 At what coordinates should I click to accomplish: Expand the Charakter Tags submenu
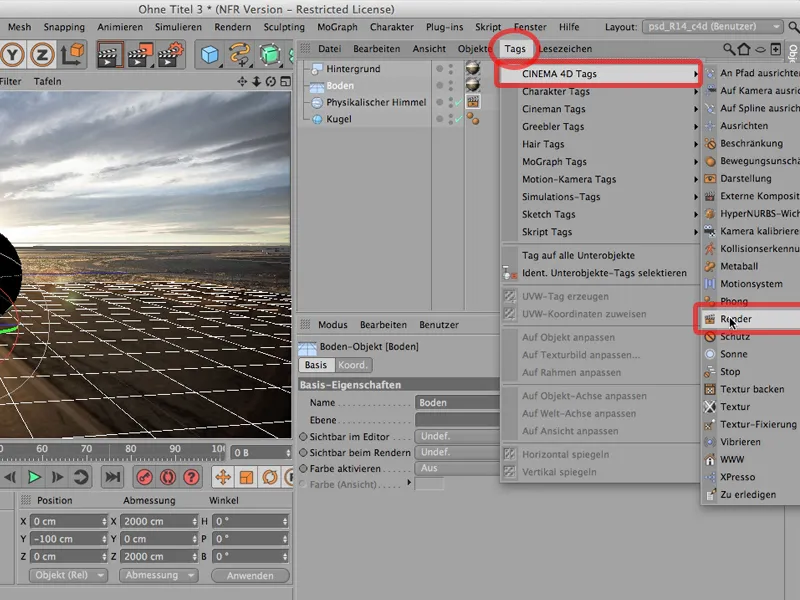601,91
